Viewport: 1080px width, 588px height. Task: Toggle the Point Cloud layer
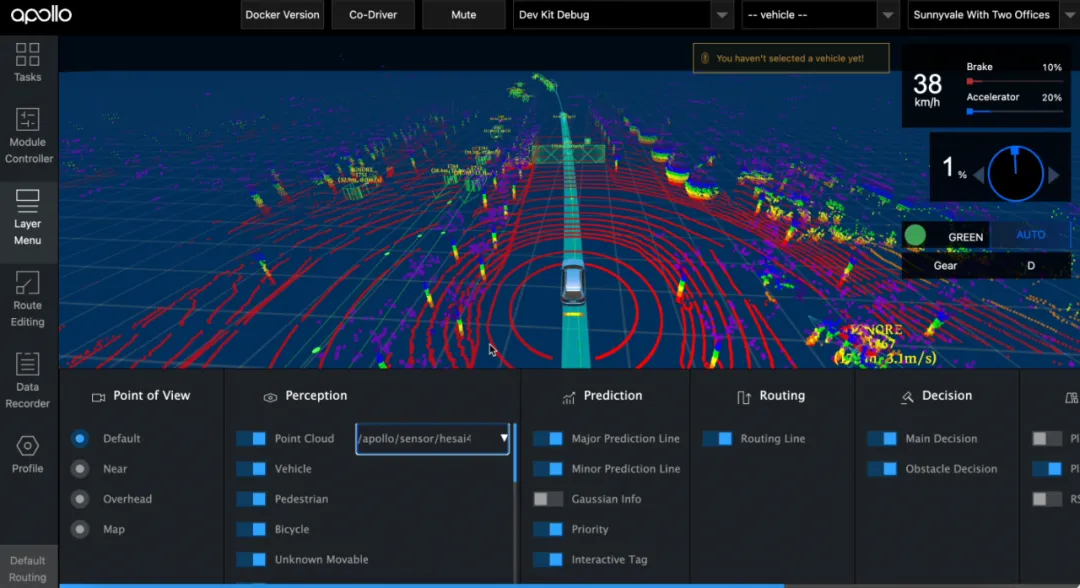click(x=251, y=439)
